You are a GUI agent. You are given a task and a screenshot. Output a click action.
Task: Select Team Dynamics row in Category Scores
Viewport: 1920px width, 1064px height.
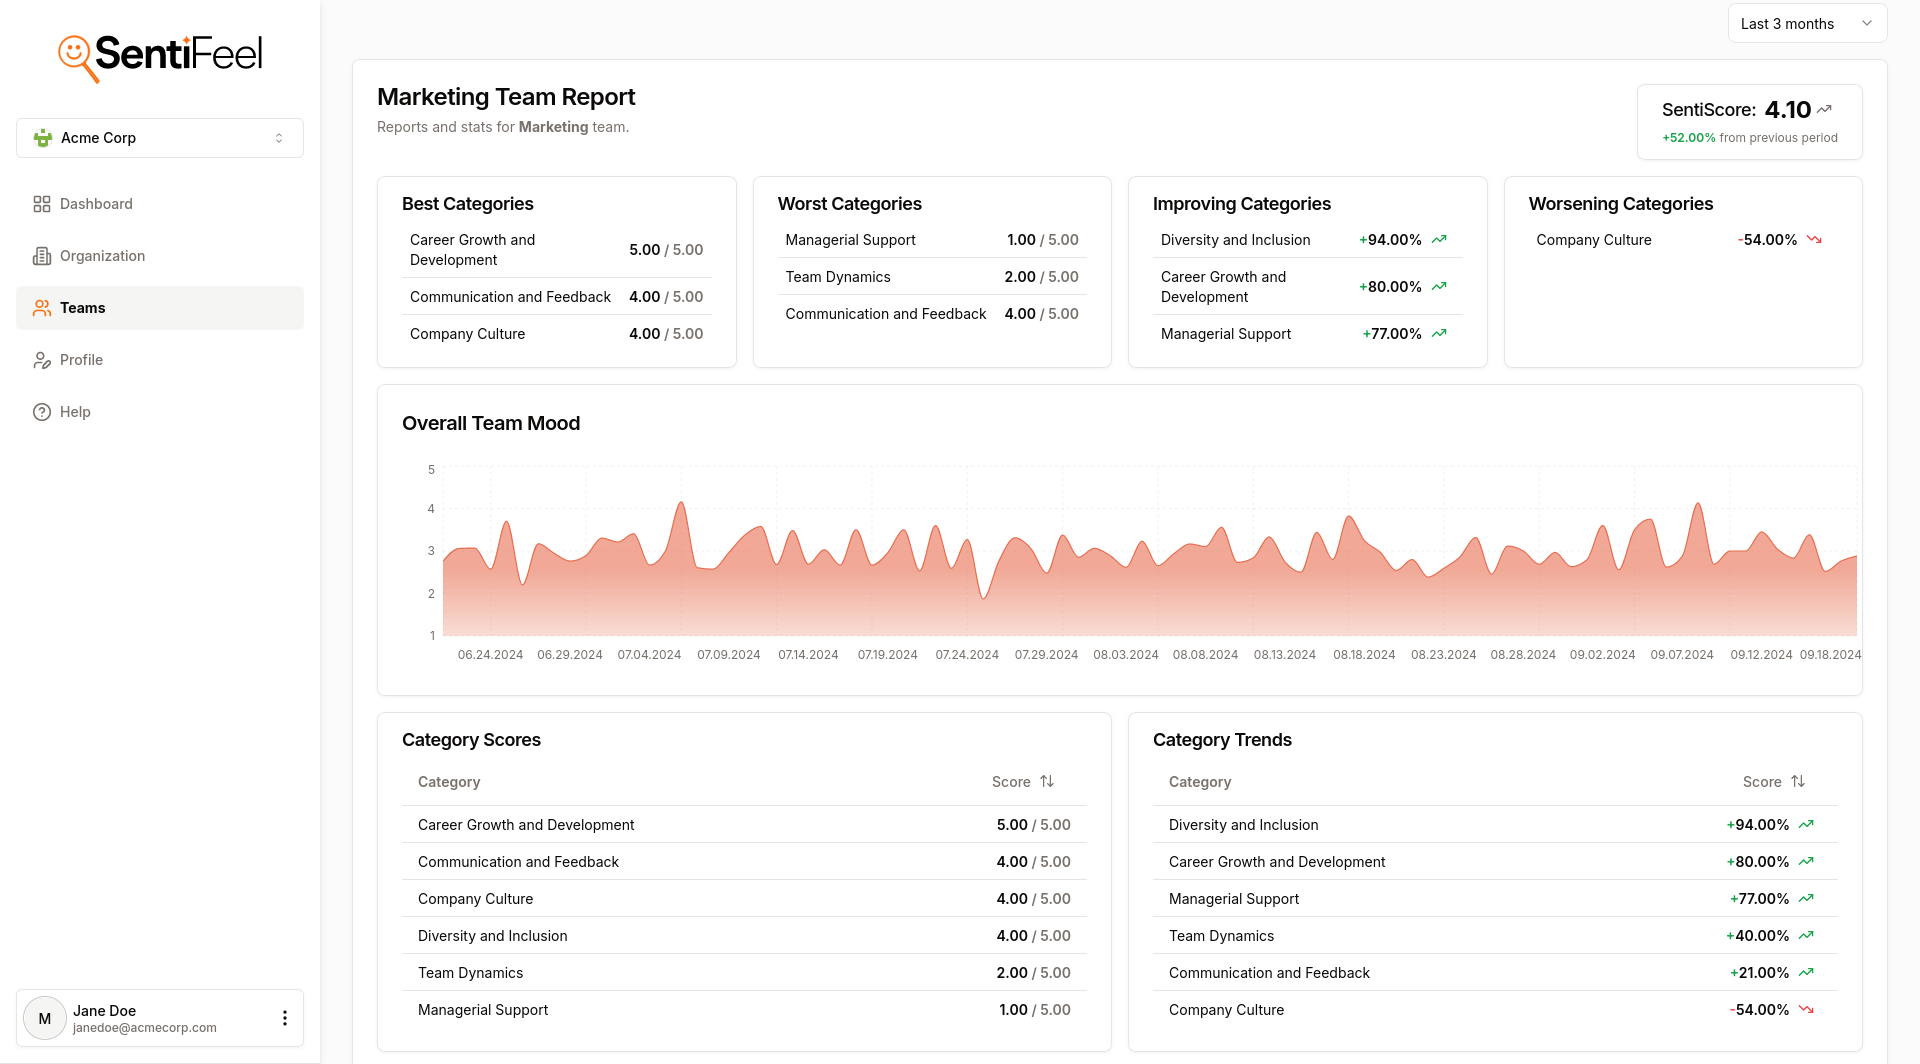[x=744, y=973]
